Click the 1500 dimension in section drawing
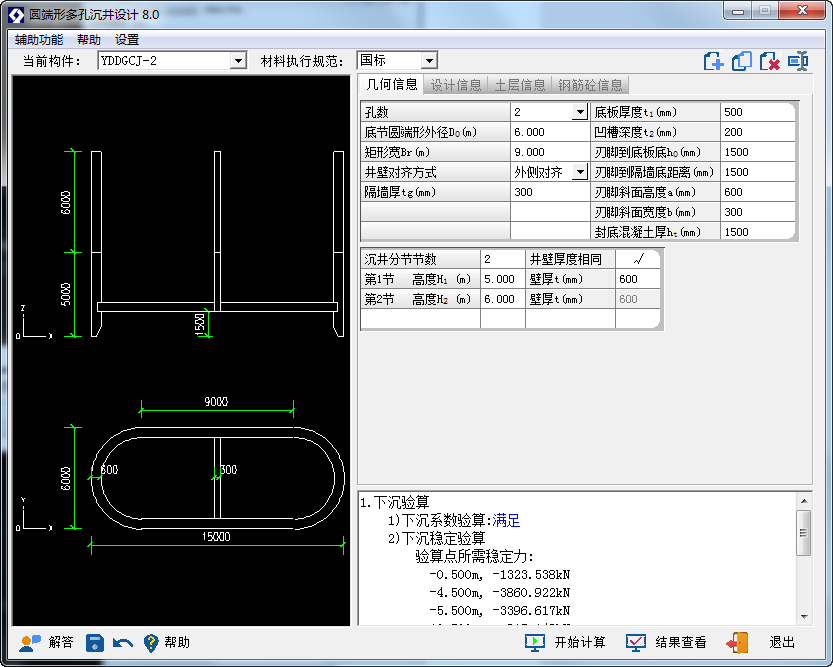Viewport: 833px width, 667px height. [x=200, y=324]
